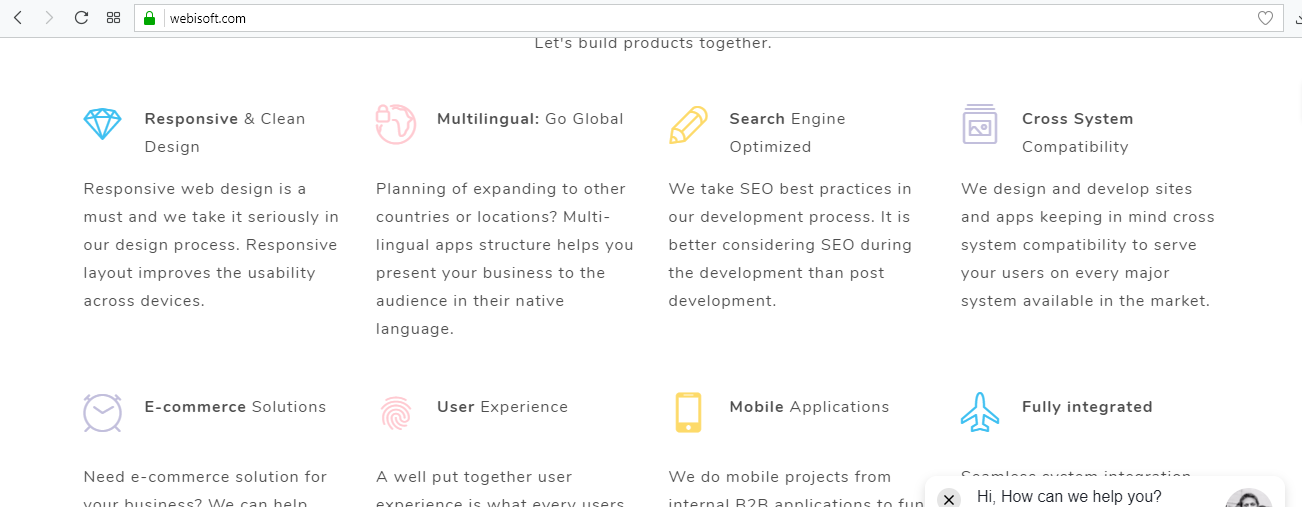Click the purple Cross System Compatibility icon
Image resolution: width=1302 pixels, height=507 pixels.
click(x=980, y=124)
